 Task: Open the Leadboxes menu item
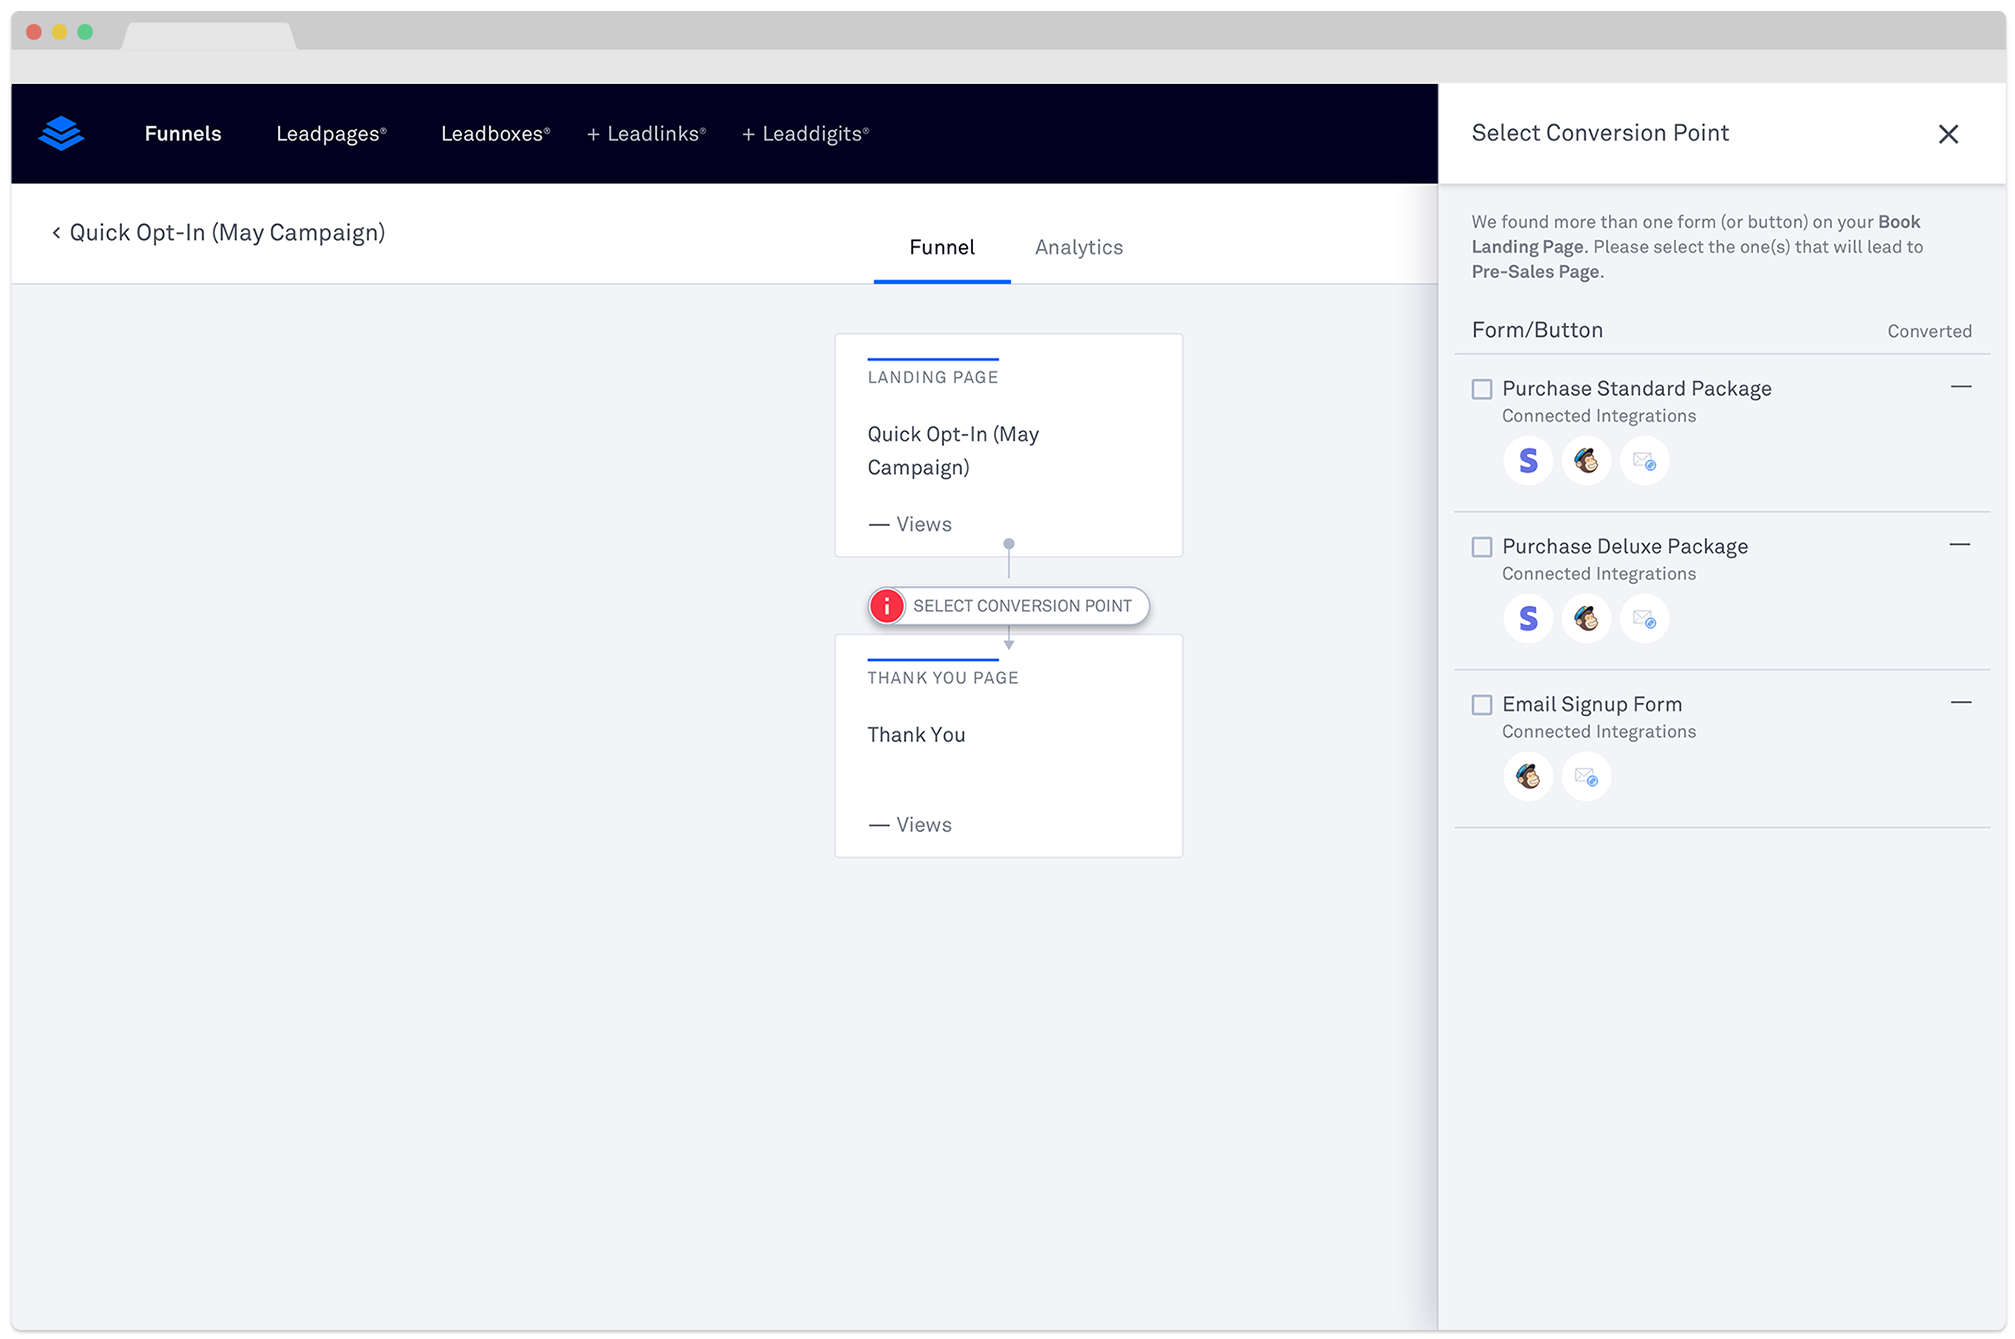tap(494, 133)
